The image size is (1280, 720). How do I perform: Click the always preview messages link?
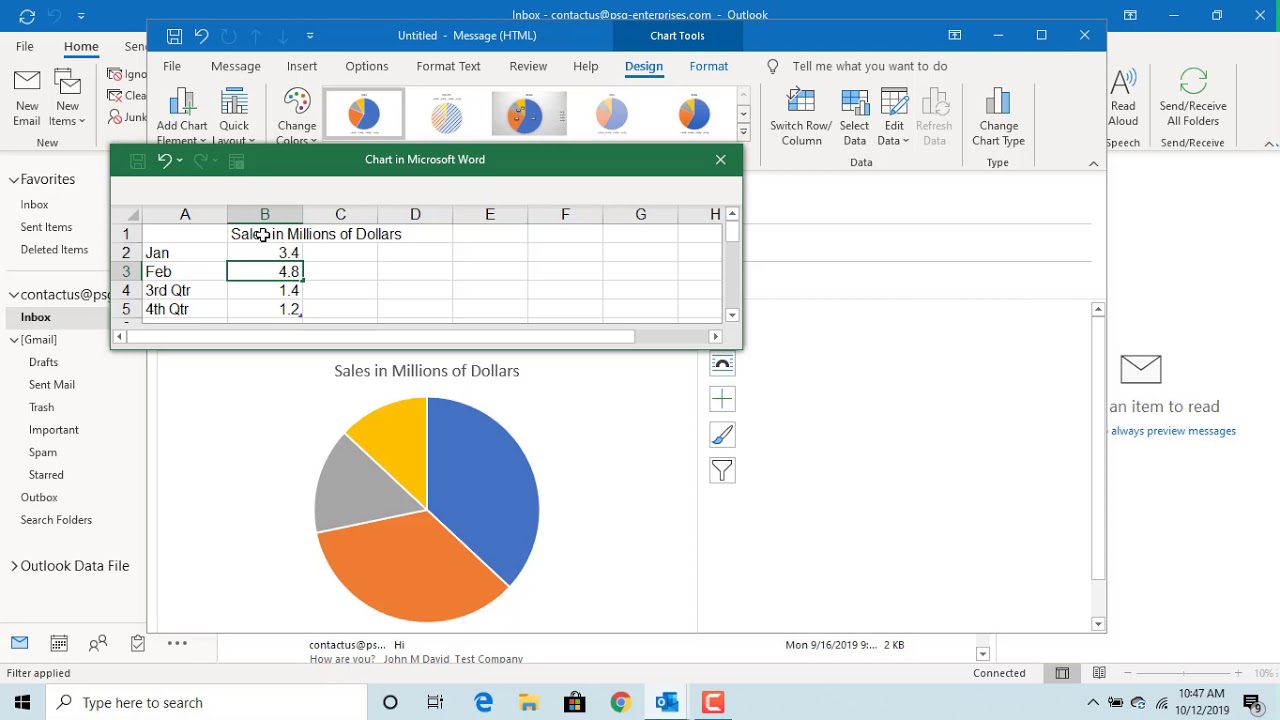click(x=1173, y=431)
